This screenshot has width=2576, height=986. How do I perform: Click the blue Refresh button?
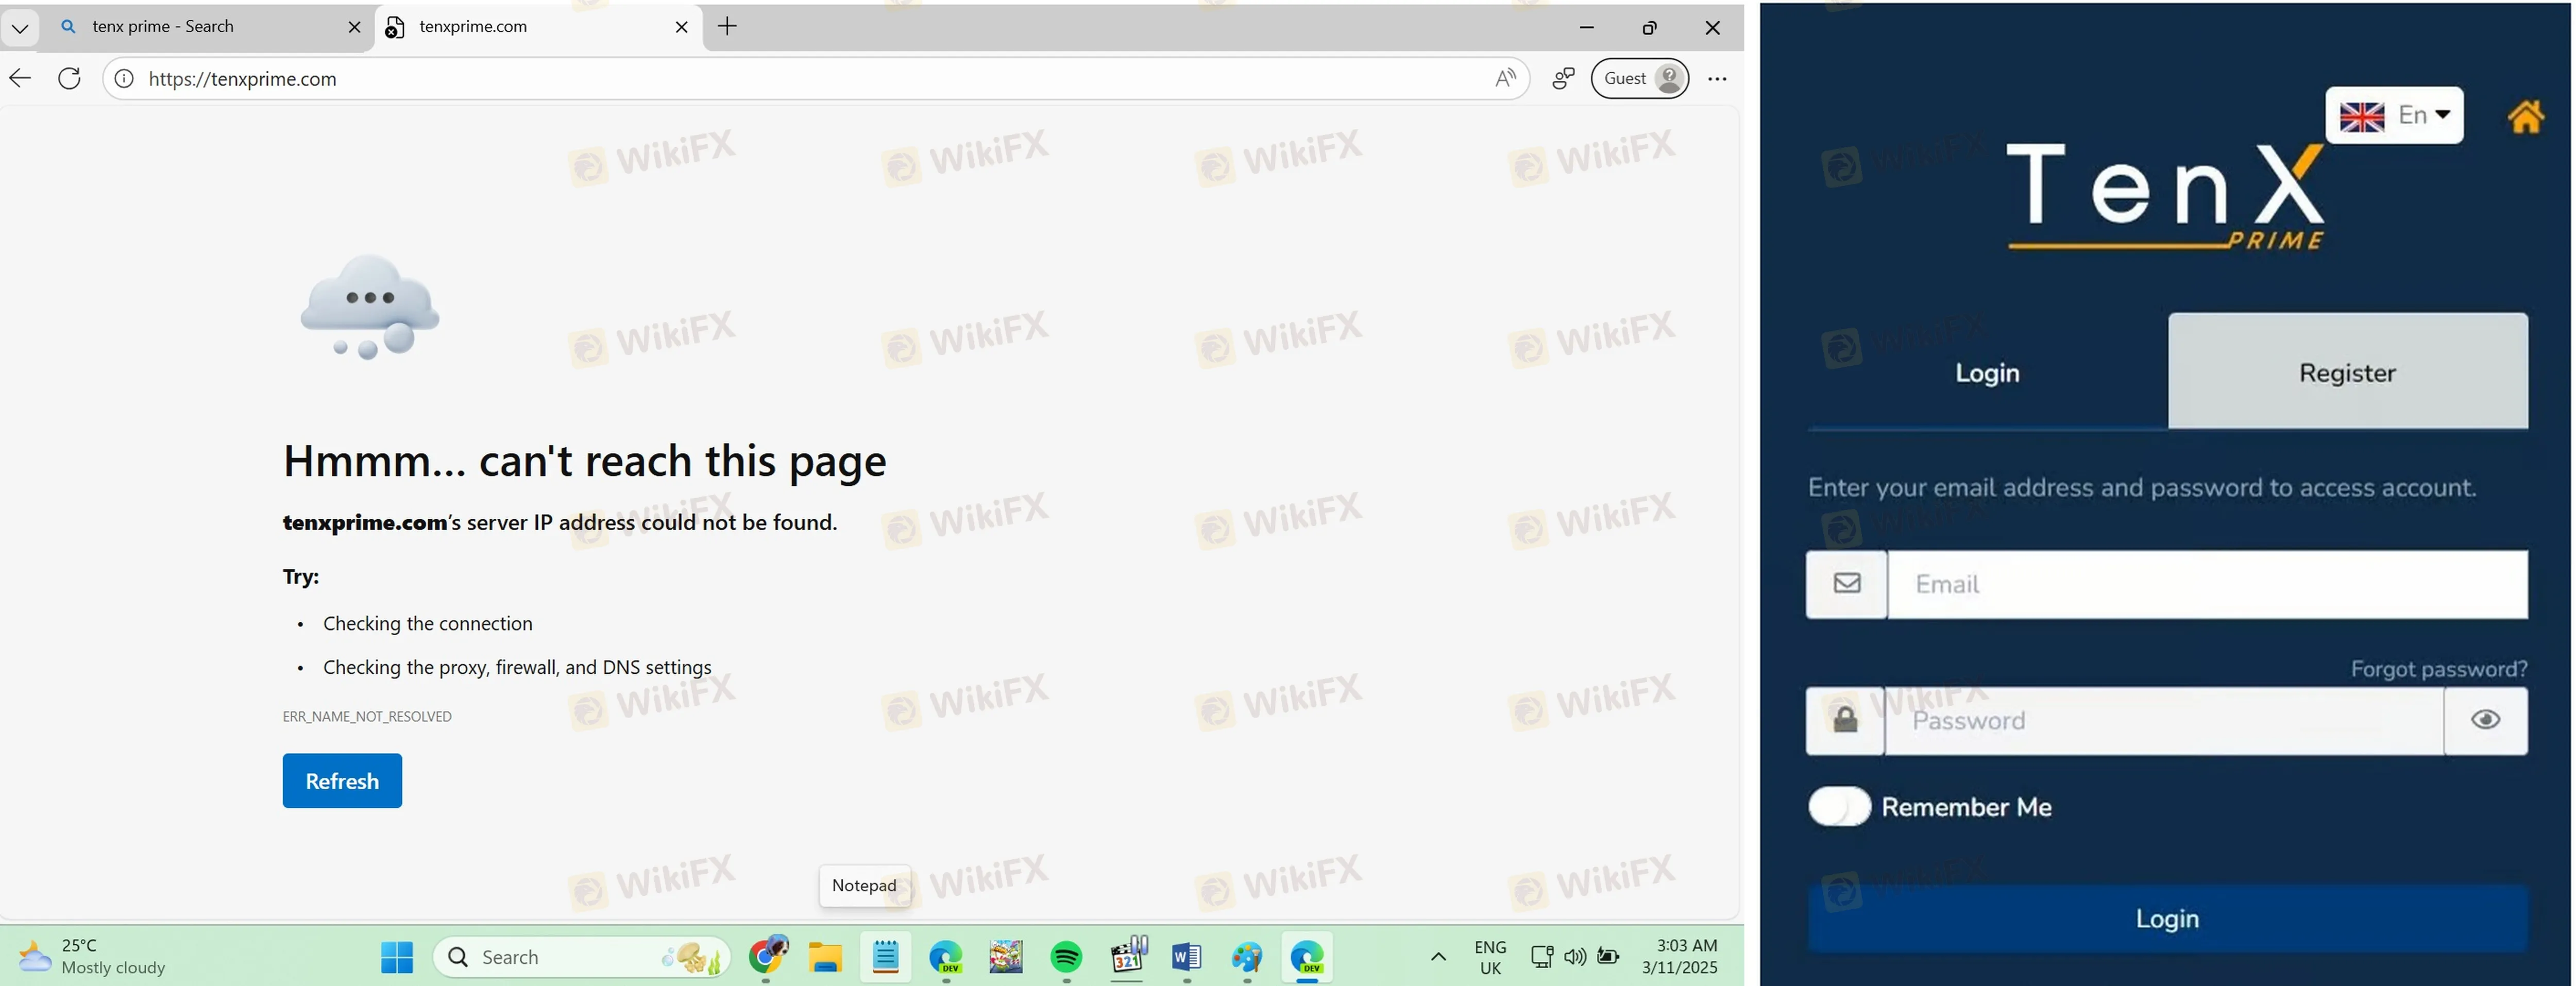click(x=342, y=780)
